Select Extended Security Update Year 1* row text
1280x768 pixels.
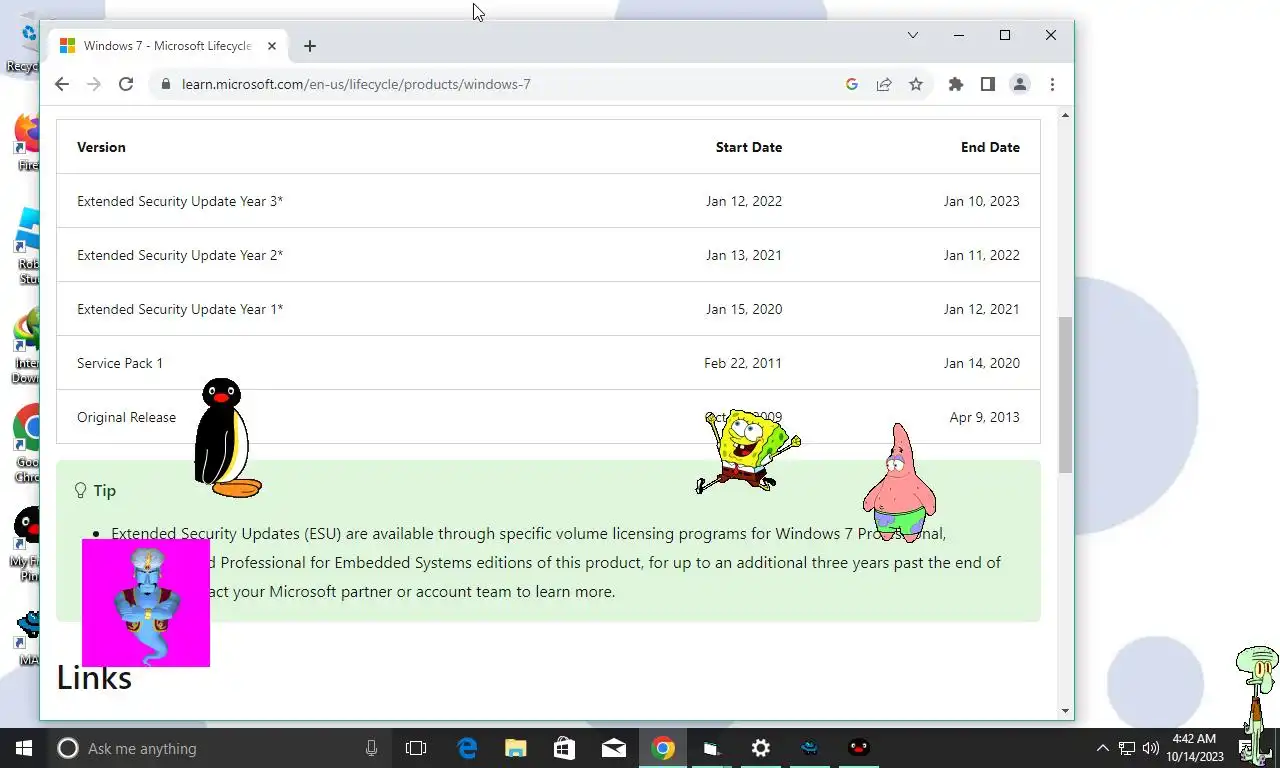pyautogui.click(x=180, y=309)
